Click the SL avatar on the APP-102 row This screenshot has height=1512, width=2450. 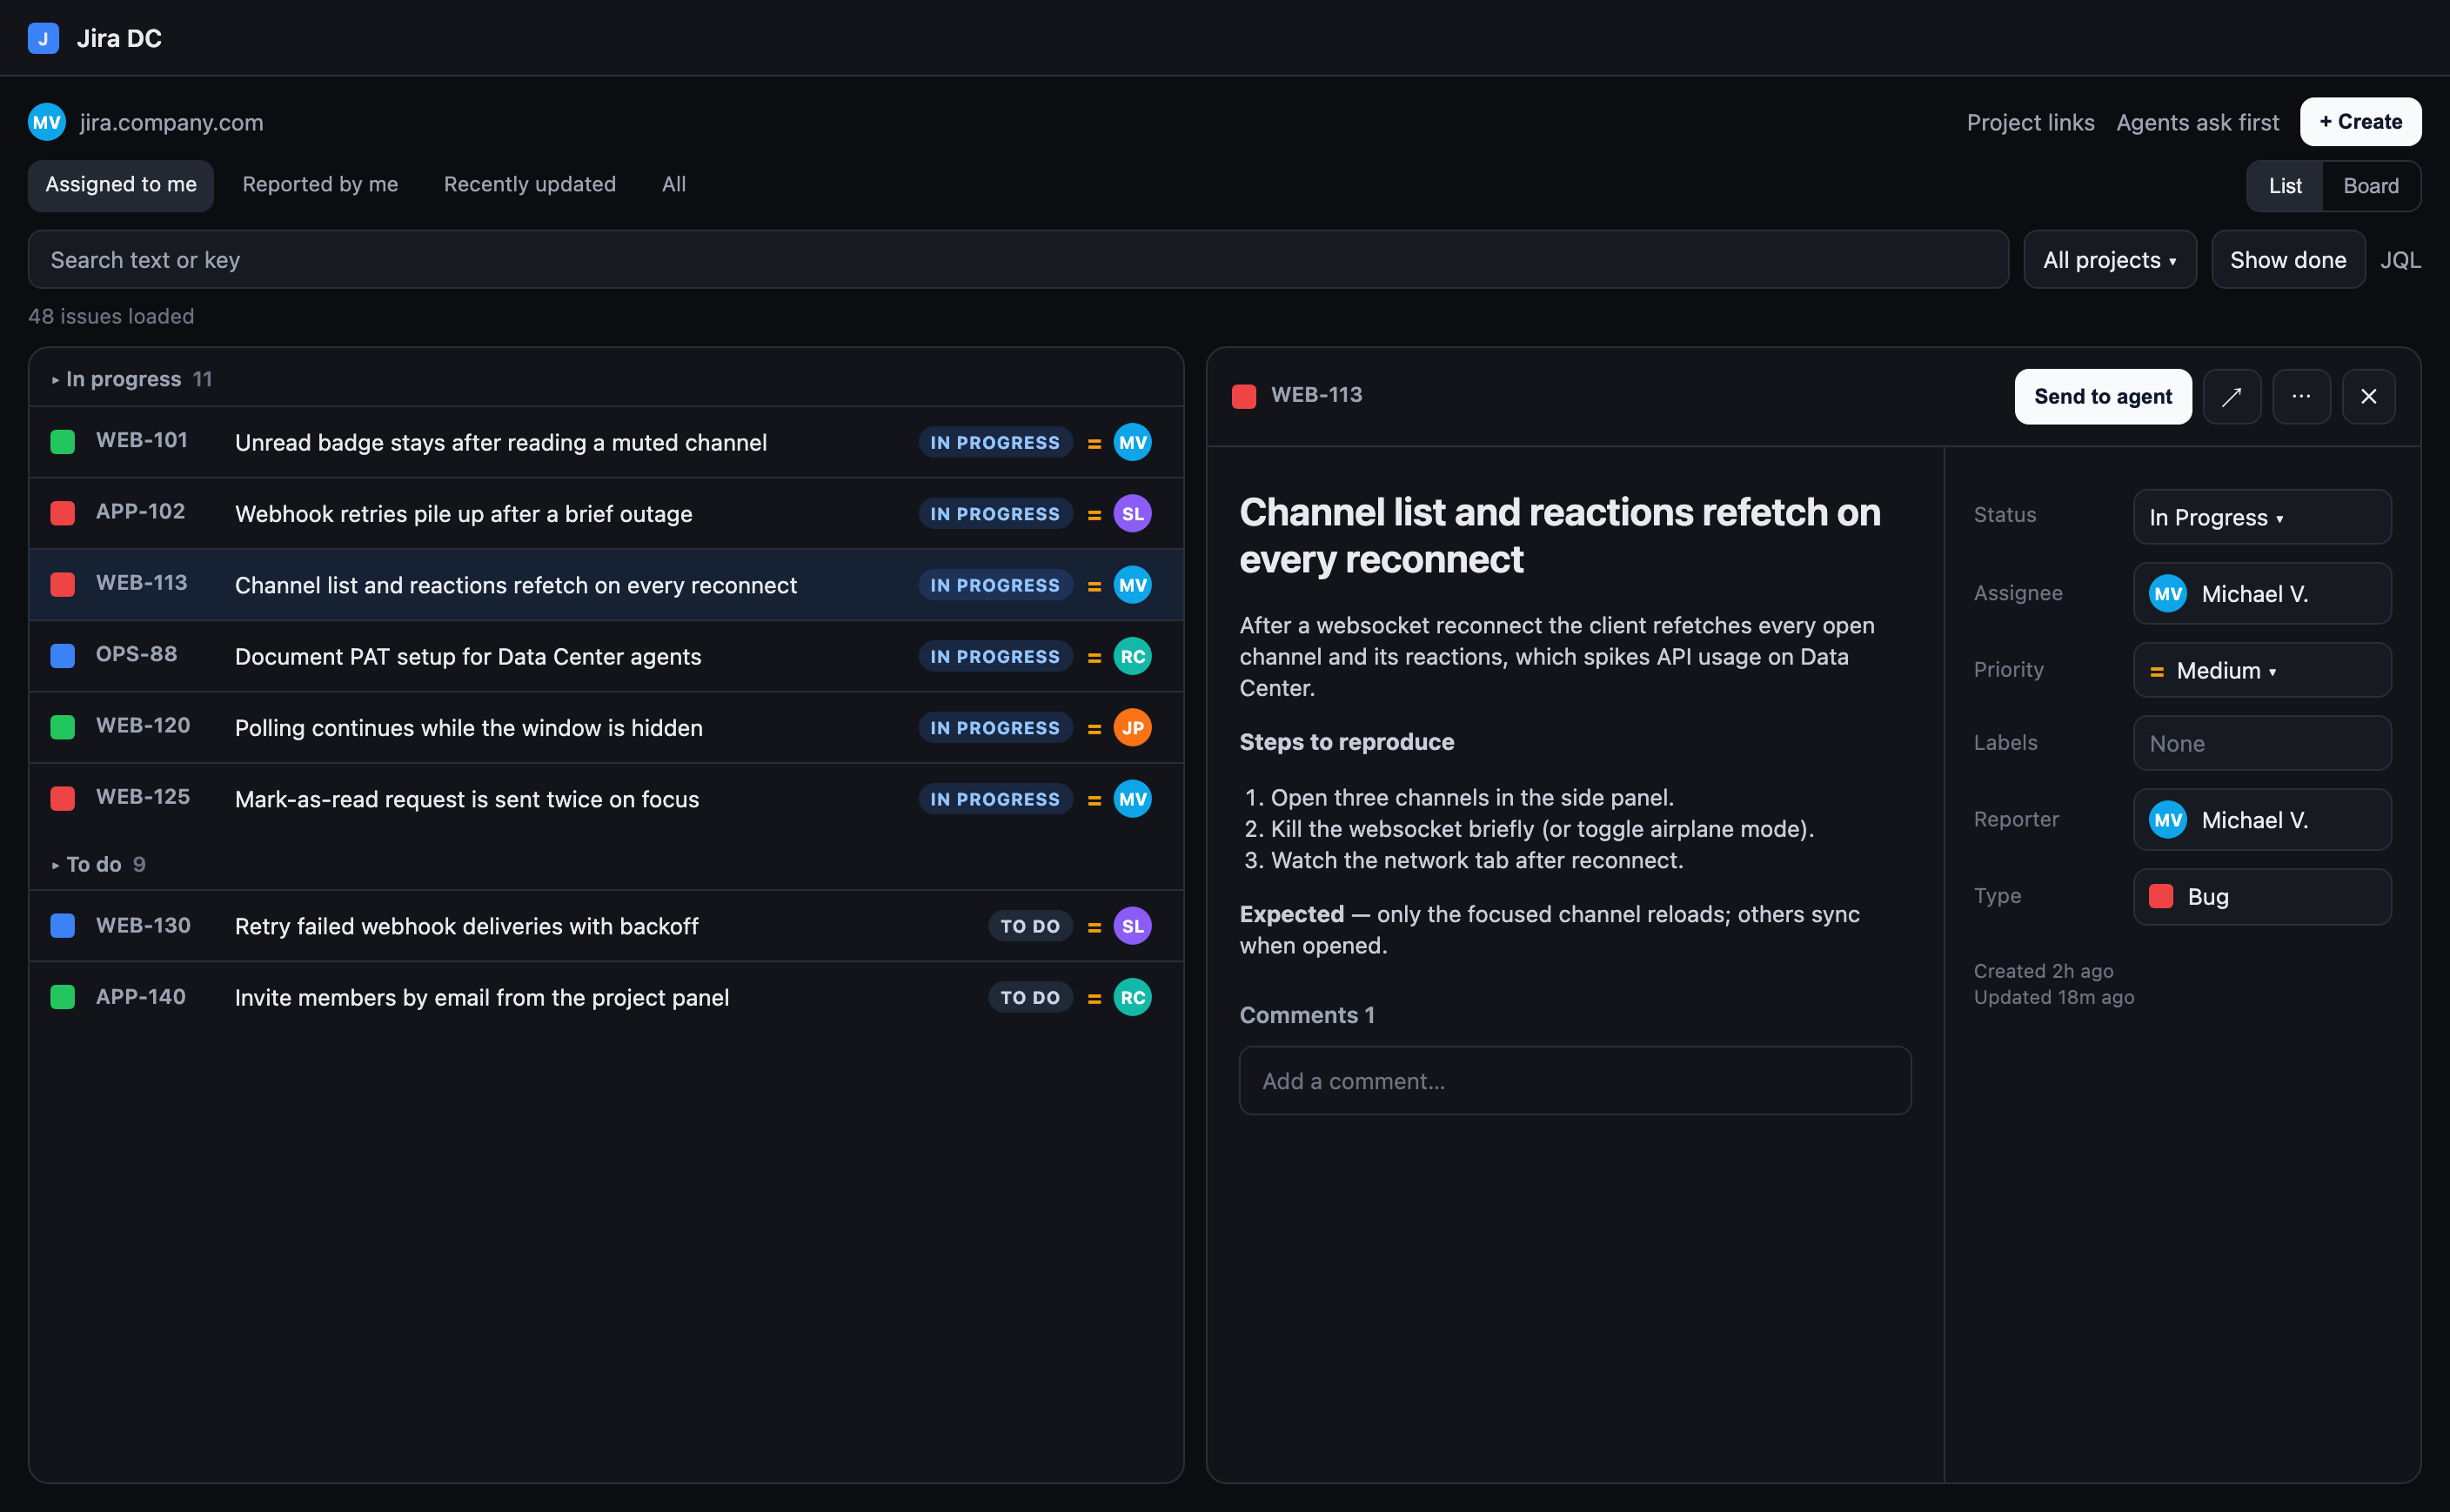(1132, 514)
